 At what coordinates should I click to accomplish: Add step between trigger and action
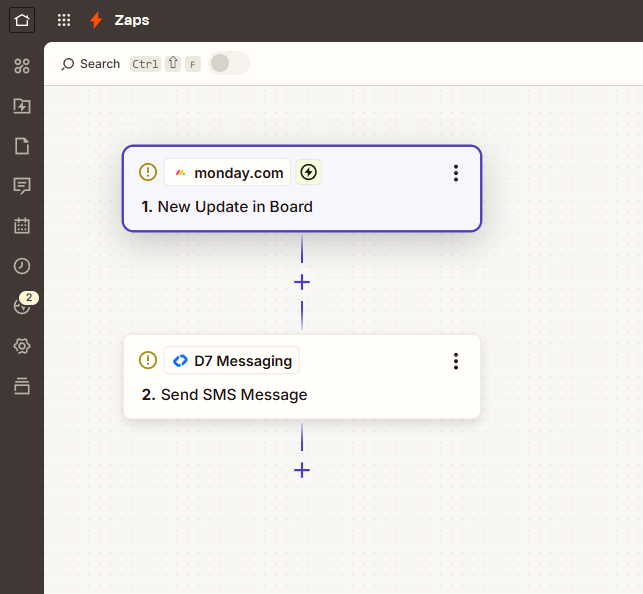302,282
